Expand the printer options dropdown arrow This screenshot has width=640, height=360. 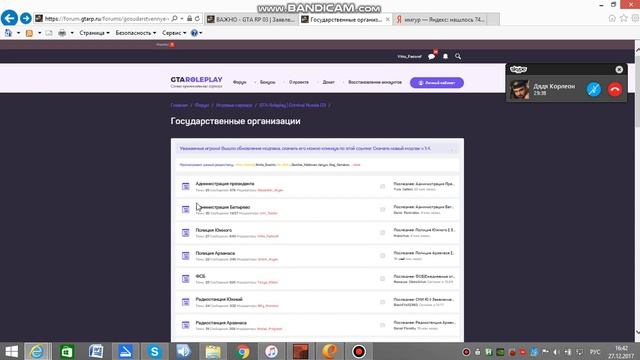(72, 33)
